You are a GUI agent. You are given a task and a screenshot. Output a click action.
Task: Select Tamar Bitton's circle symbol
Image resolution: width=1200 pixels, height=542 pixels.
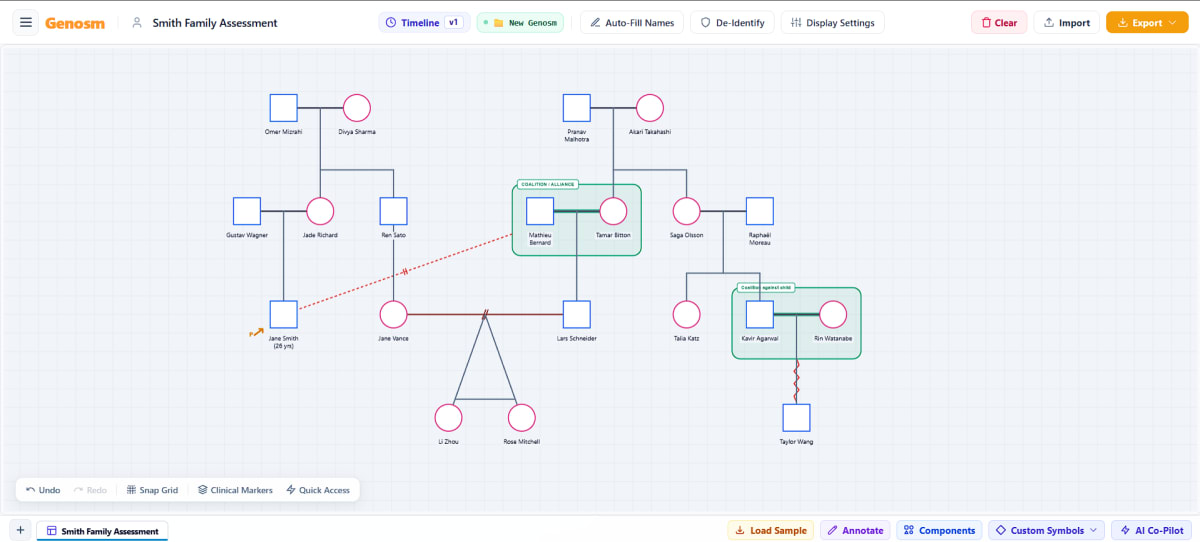click(x=613, y=211)
